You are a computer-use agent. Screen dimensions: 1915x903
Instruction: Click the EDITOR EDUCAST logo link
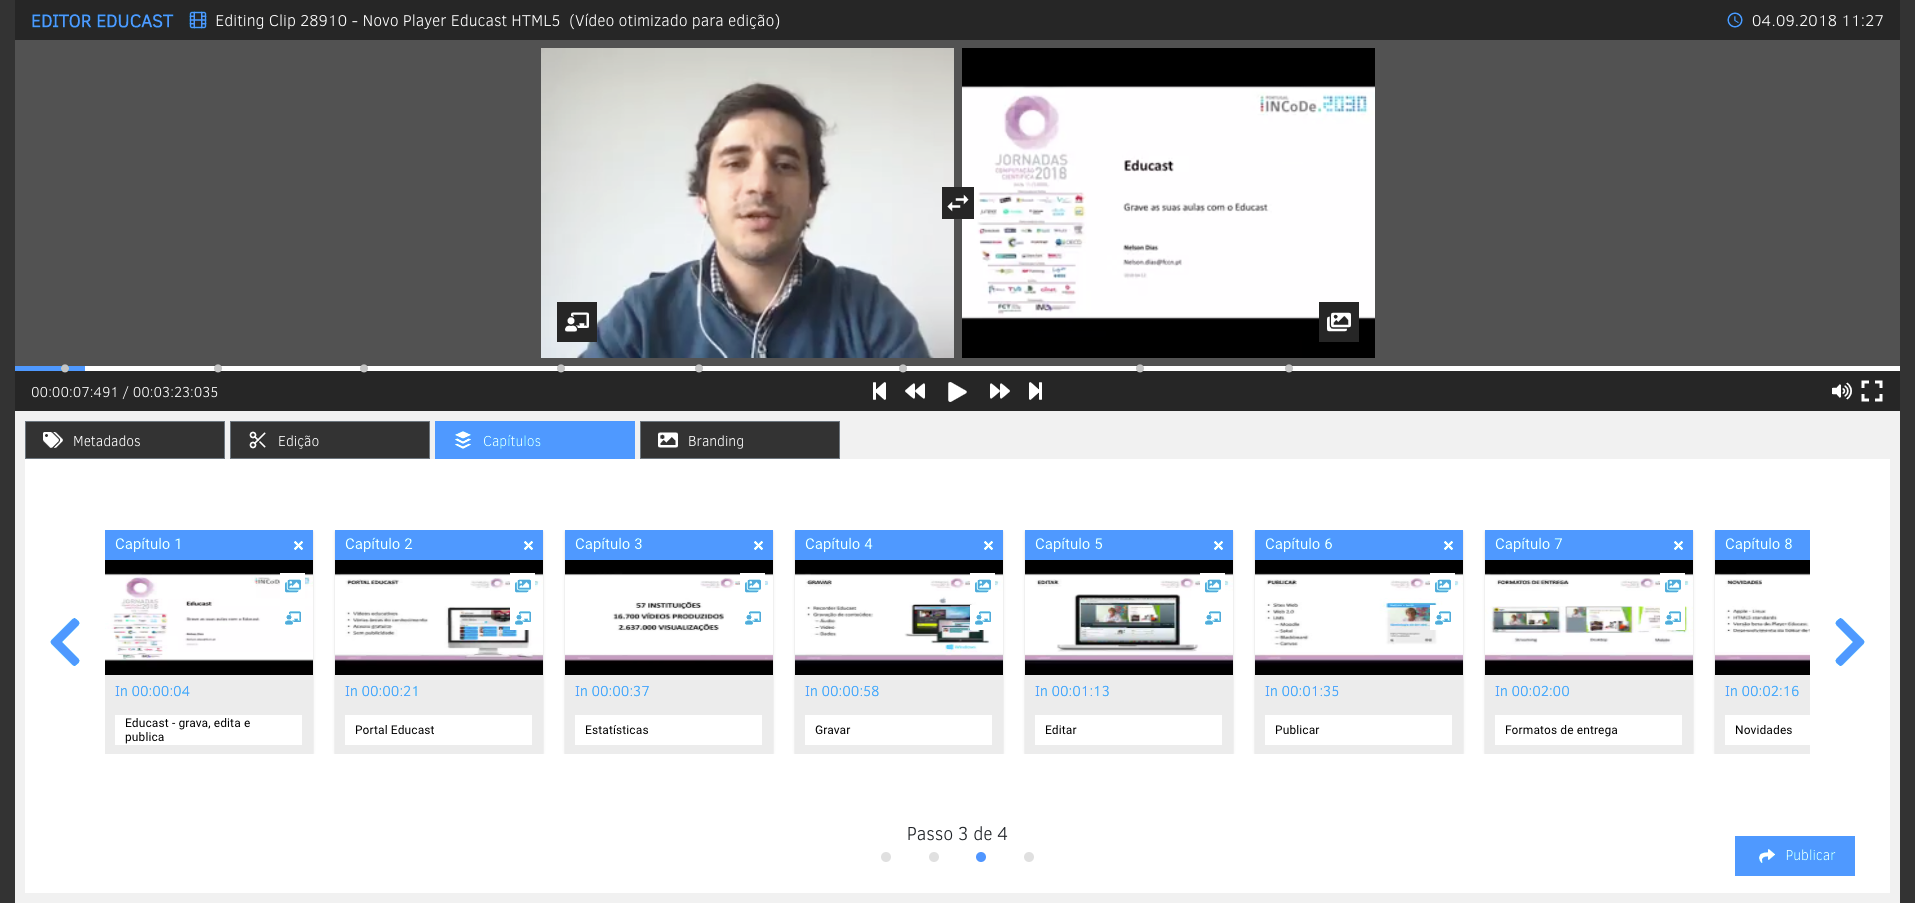click(102, 21)
